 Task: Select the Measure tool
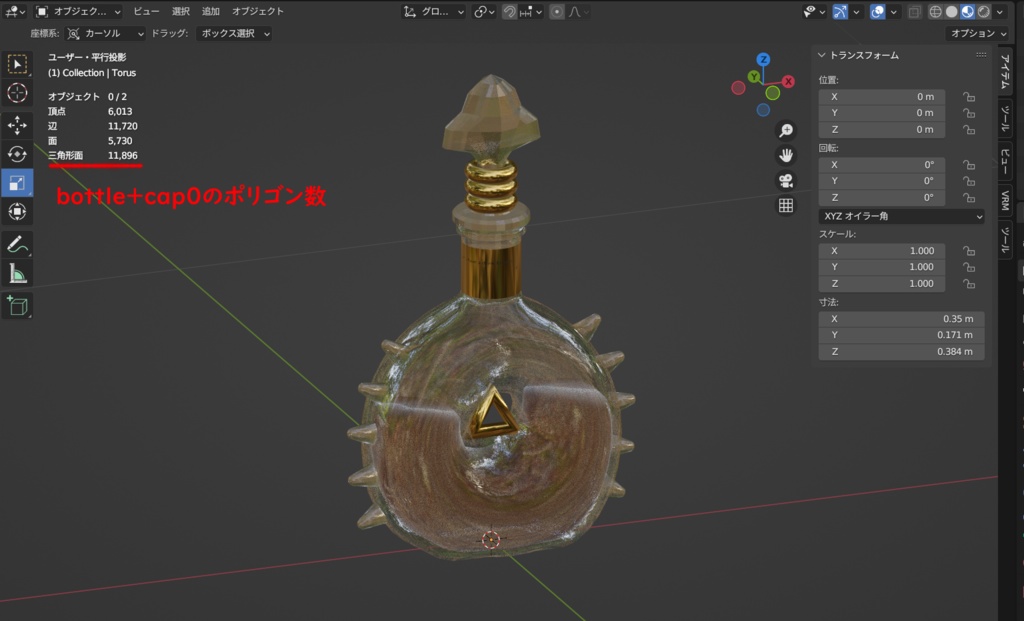point(17,274)
